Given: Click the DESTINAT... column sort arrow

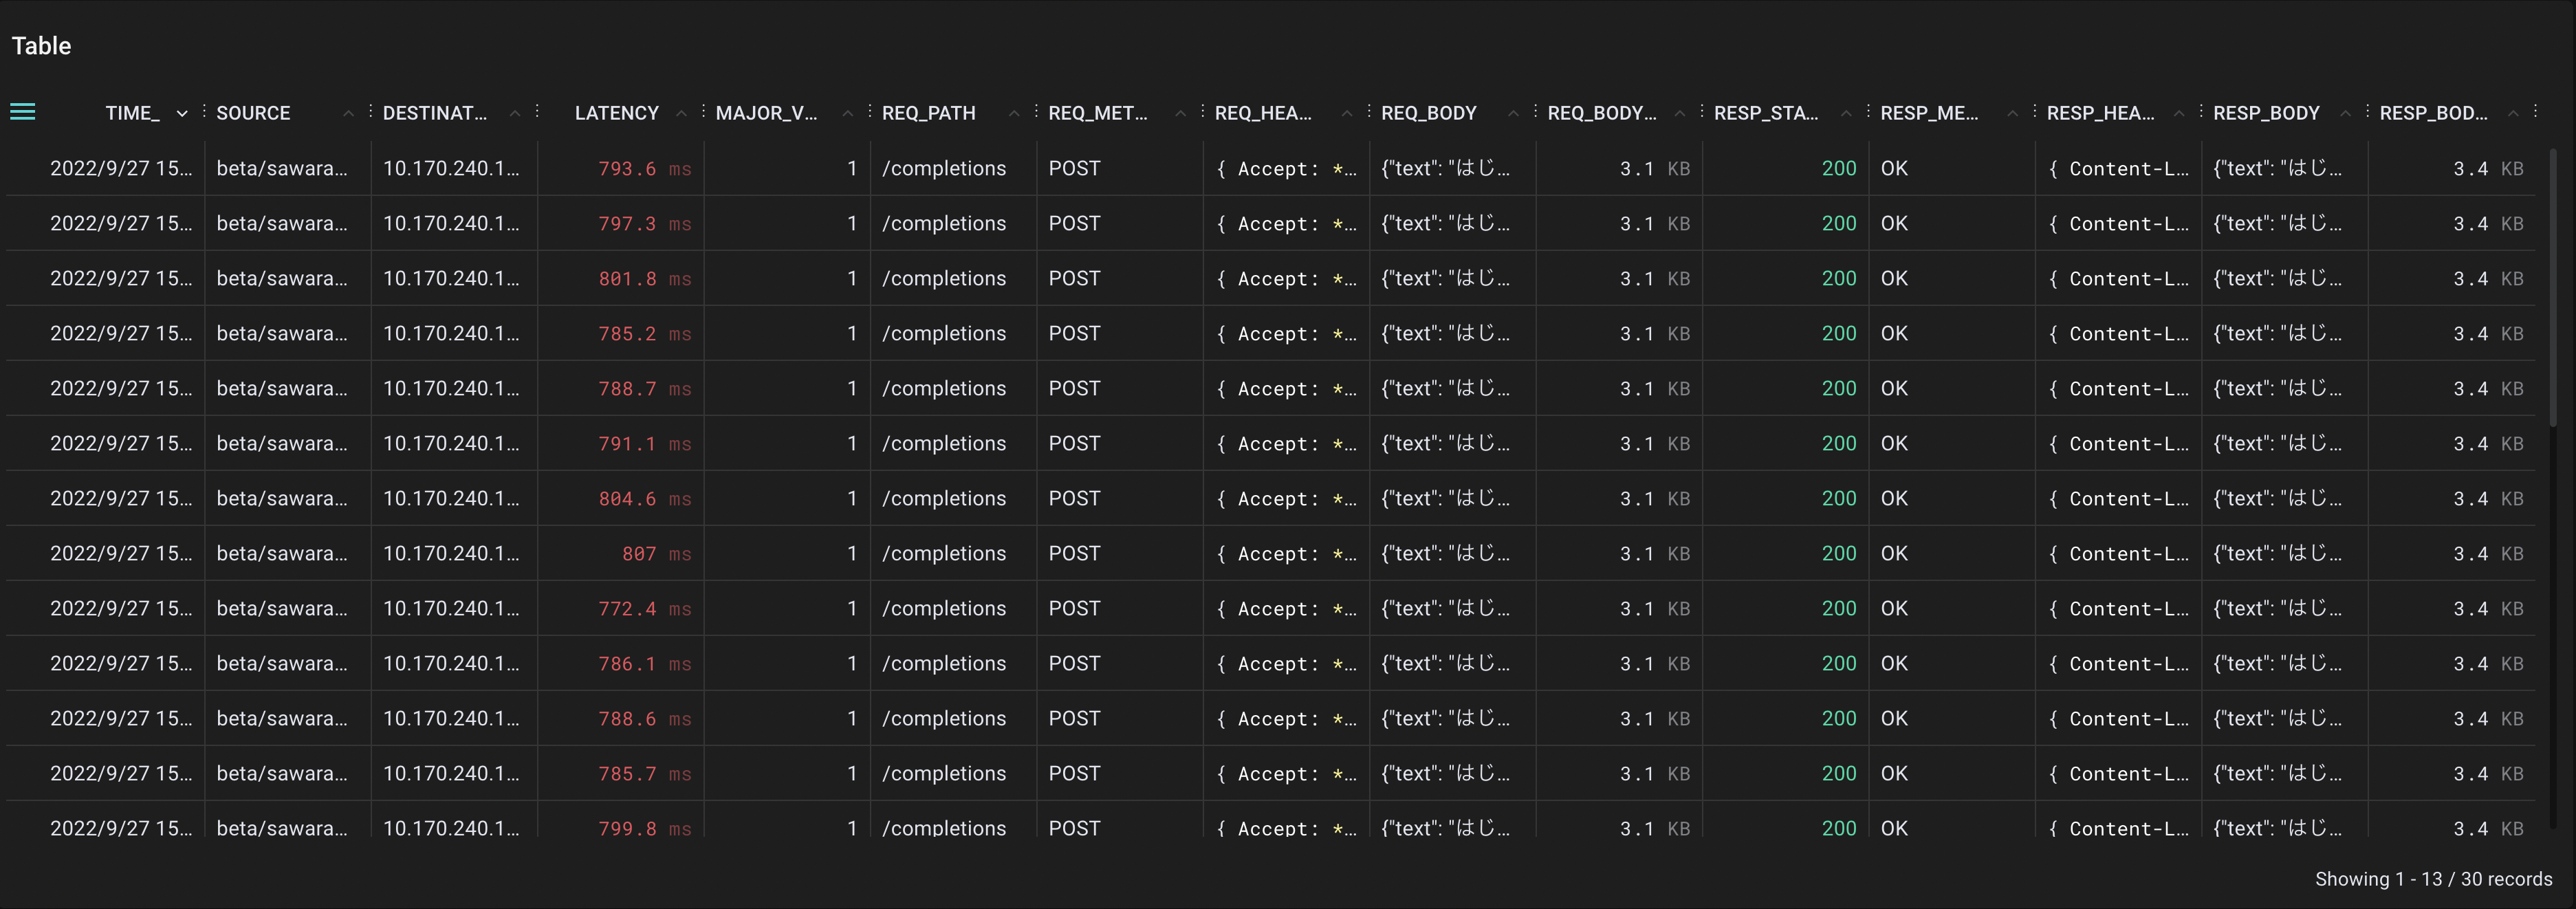Looking at the screenshot, I should coord(515,114).
